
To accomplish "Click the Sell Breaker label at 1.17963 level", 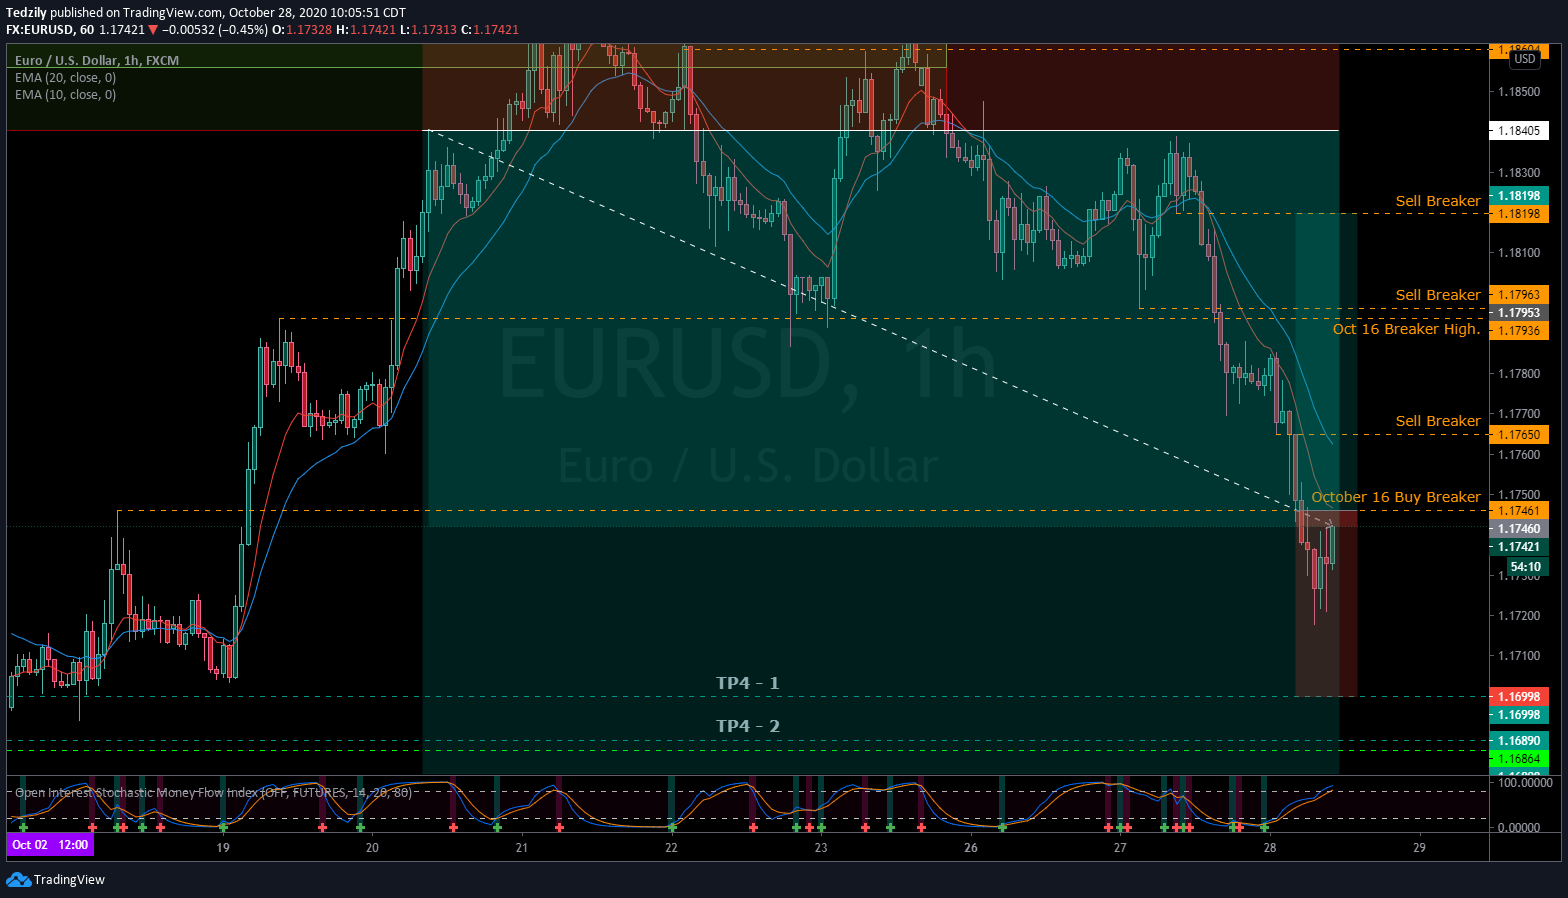I will click(1438, 295).
